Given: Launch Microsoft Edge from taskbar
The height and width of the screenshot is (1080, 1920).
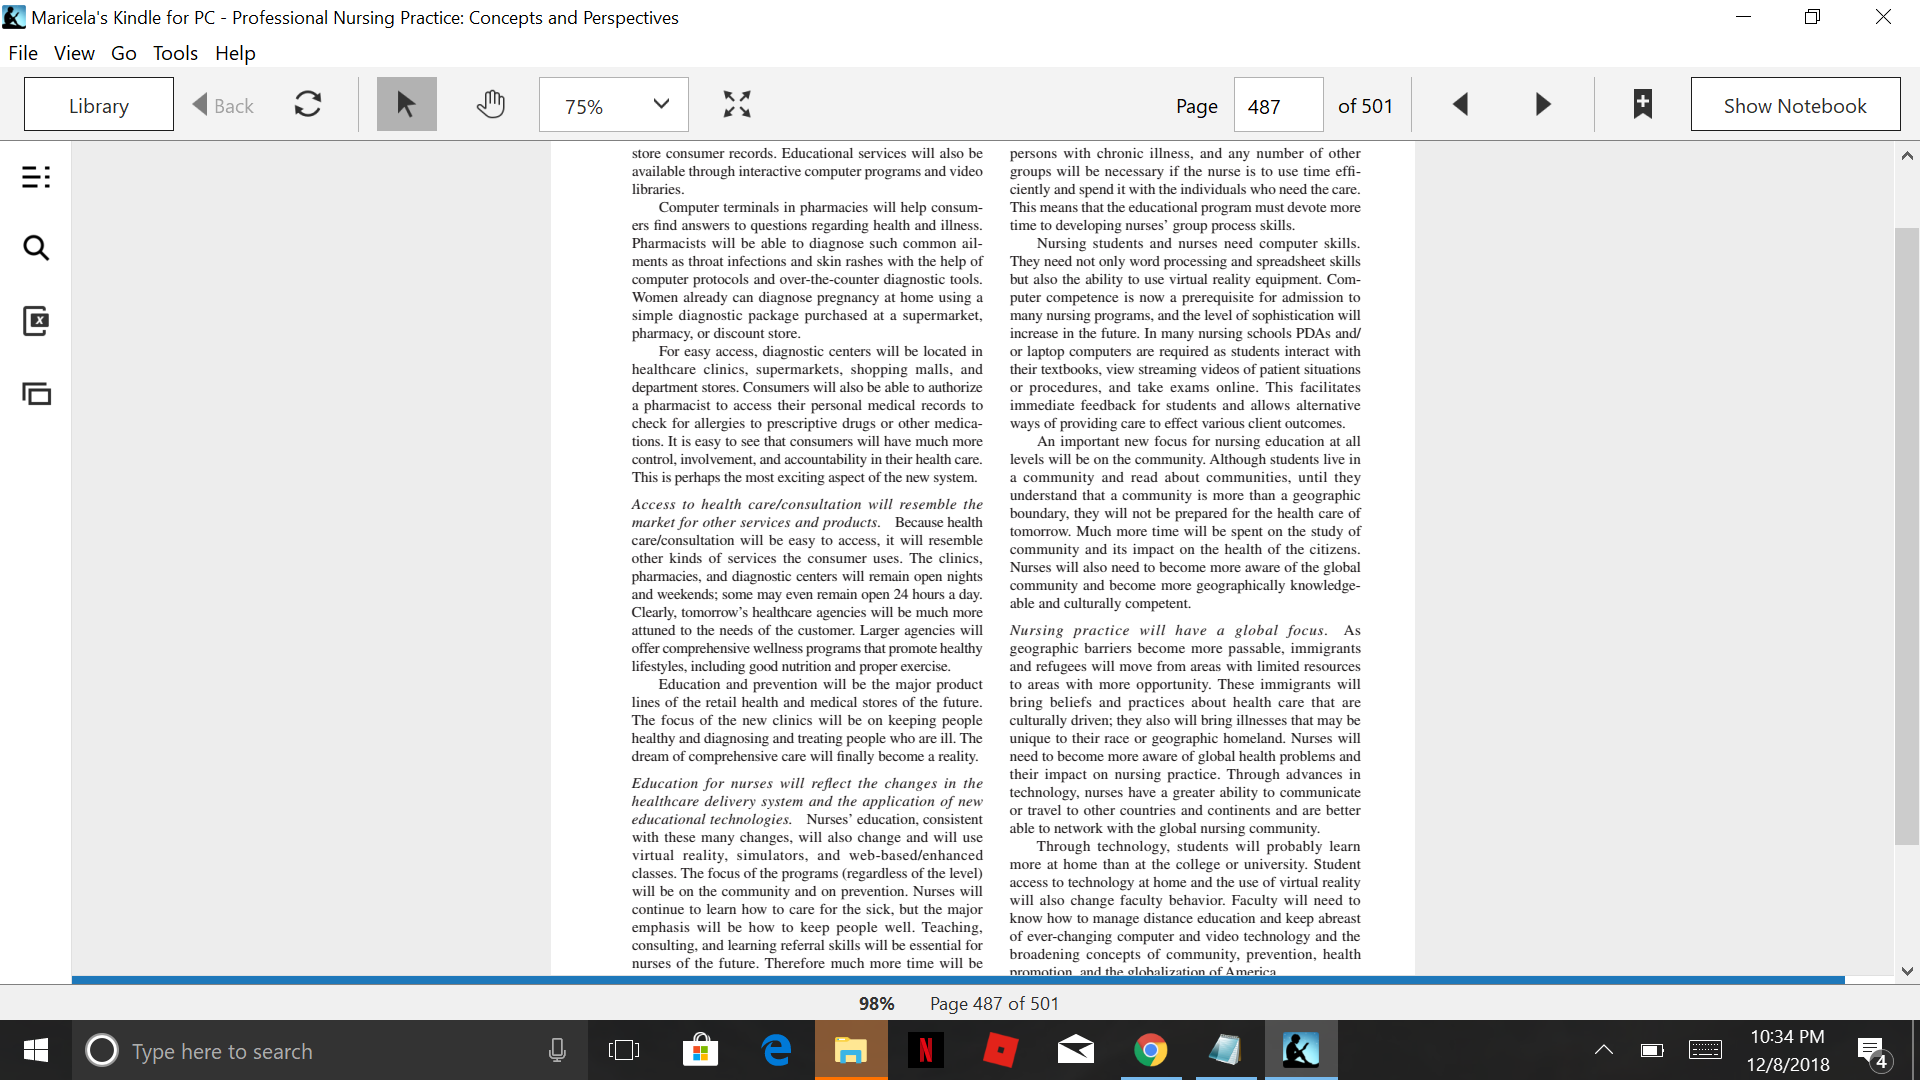Looking at the screenshot, I should click(776, 1050).
